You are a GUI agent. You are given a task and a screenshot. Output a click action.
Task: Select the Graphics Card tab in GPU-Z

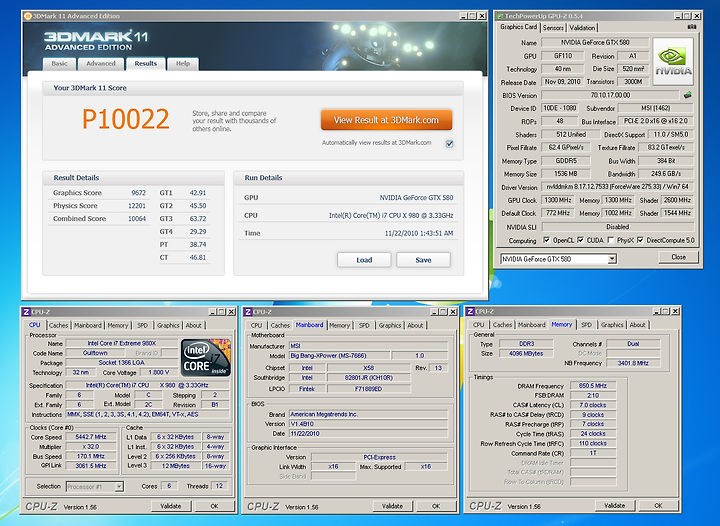coord(518,27)
